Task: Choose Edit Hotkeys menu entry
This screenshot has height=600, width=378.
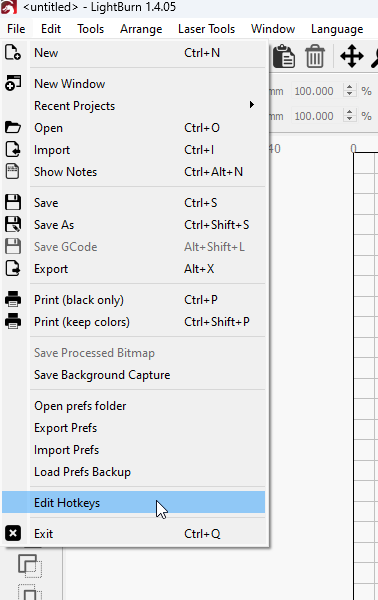Action: tap(134, 502)
